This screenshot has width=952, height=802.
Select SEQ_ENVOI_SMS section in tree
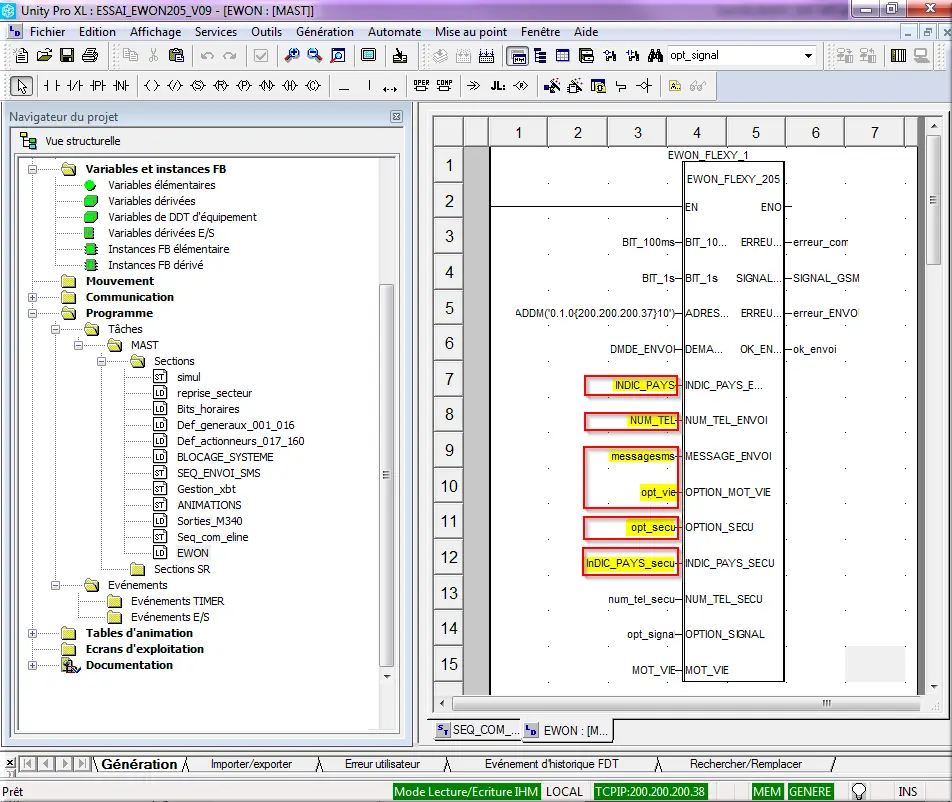(219, 473)
